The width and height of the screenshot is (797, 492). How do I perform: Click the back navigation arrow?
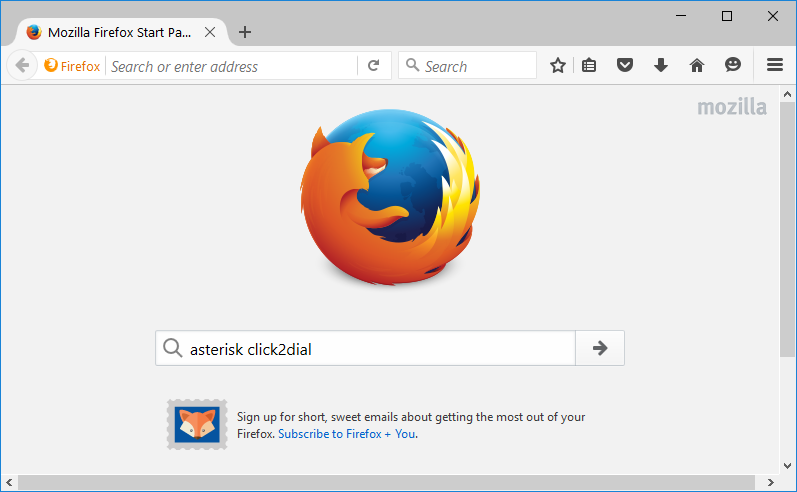point(22,66)
